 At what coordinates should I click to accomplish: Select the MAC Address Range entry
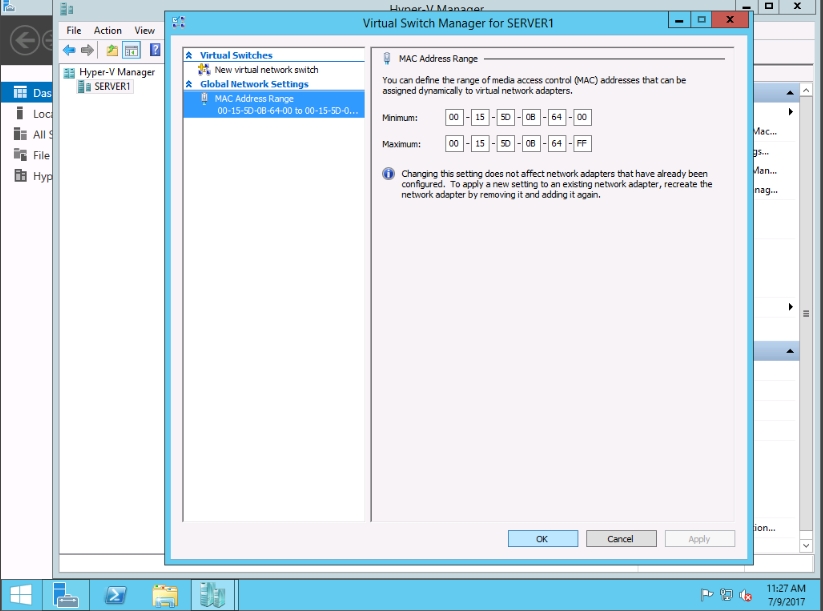274,104
